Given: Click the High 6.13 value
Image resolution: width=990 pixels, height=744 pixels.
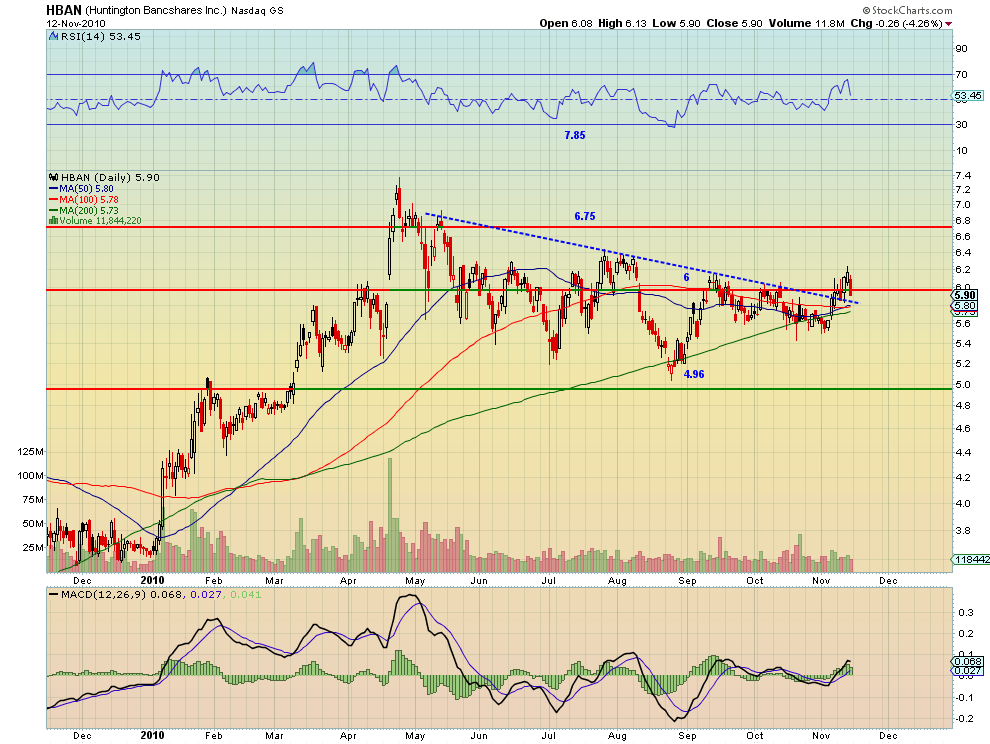Looking at the screenshot, I should [x=623, y=23].
